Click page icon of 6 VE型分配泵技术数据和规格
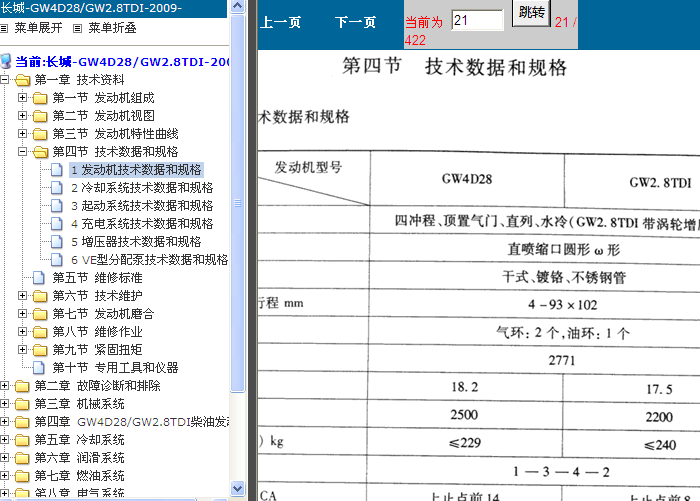Image resolution: width=700 pixels, height=501 pixels. [x=57, y=260]
